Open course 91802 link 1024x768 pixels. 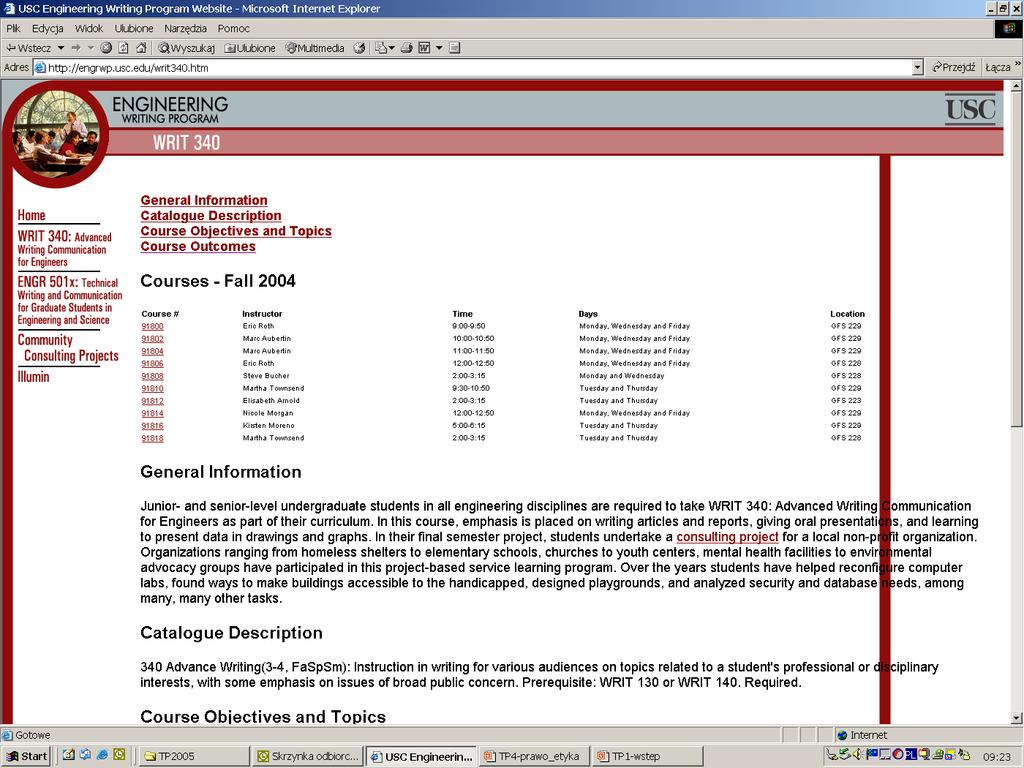point(152,339)
